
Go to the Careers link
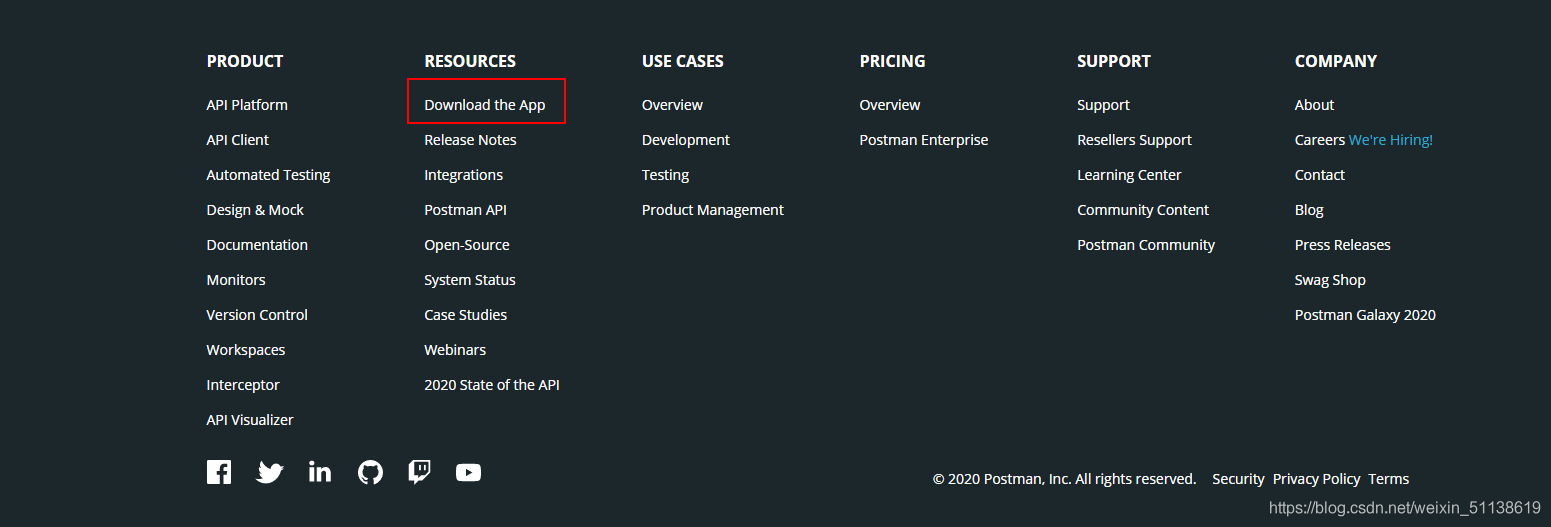pyautogui.click(x=1320, y=140)
